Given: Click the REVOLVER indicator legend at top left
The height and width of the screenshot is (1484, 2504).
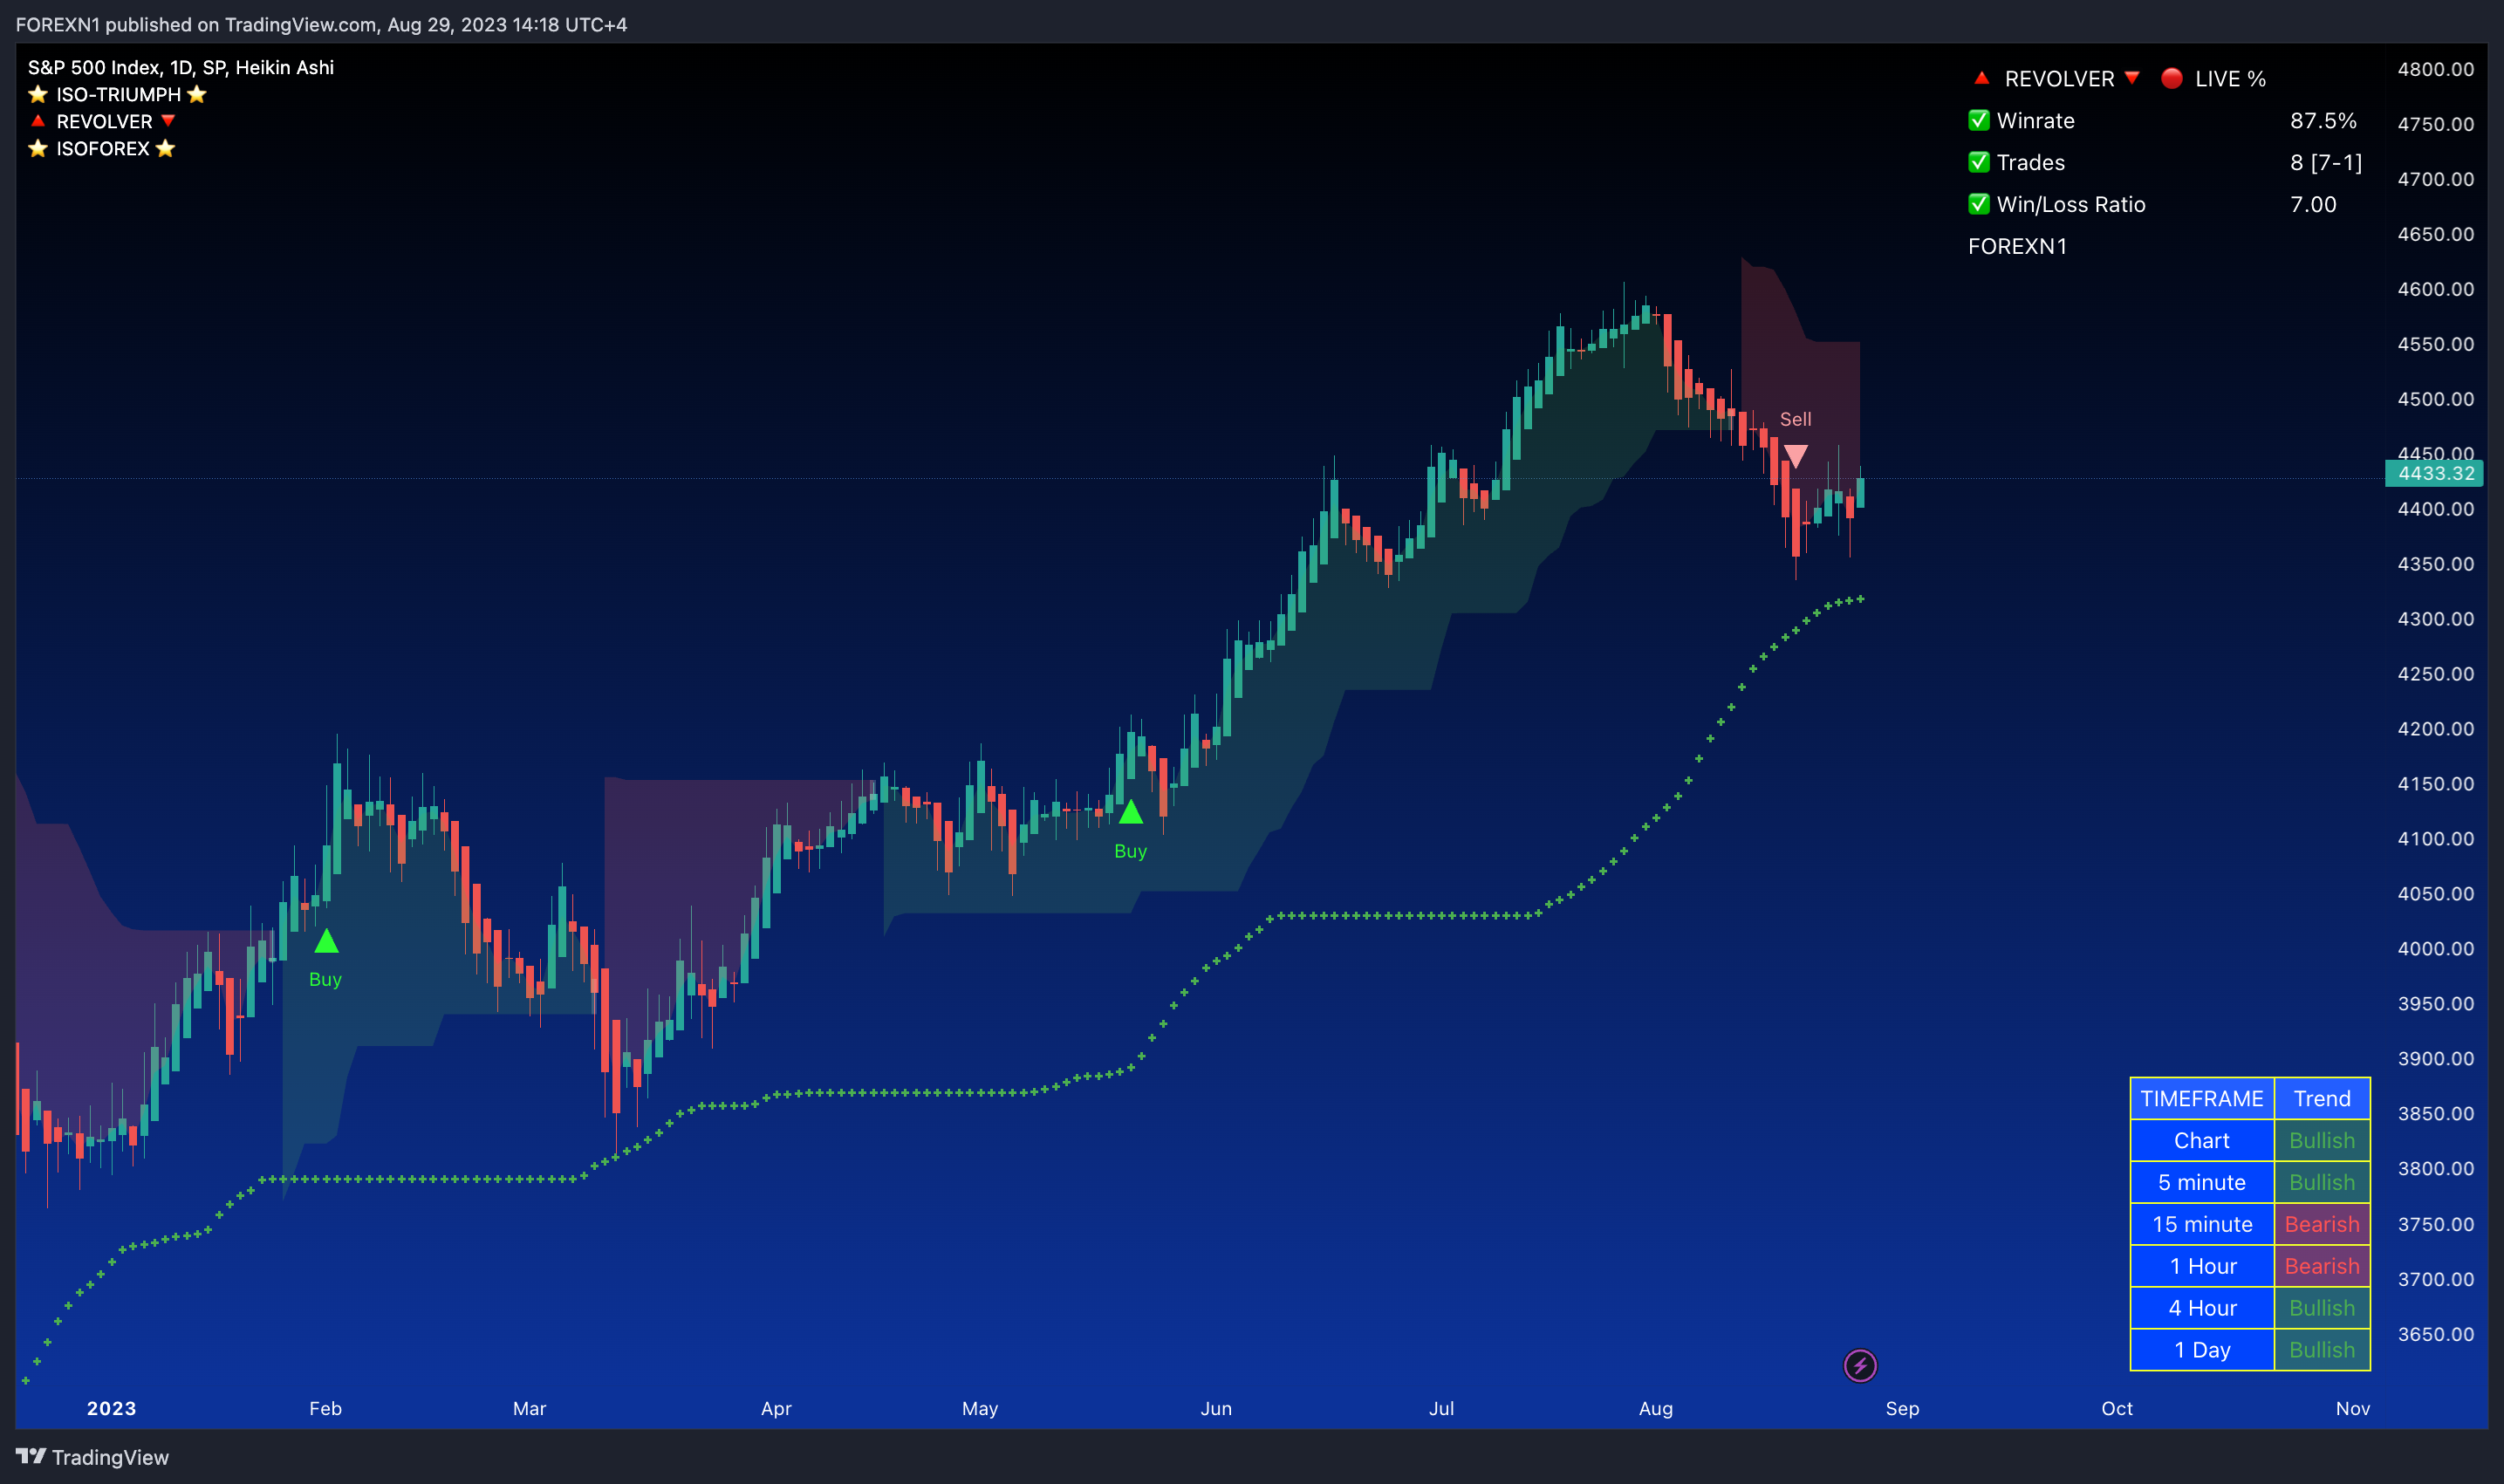Looking at the screenshot, I should click(x=103, y=121).
